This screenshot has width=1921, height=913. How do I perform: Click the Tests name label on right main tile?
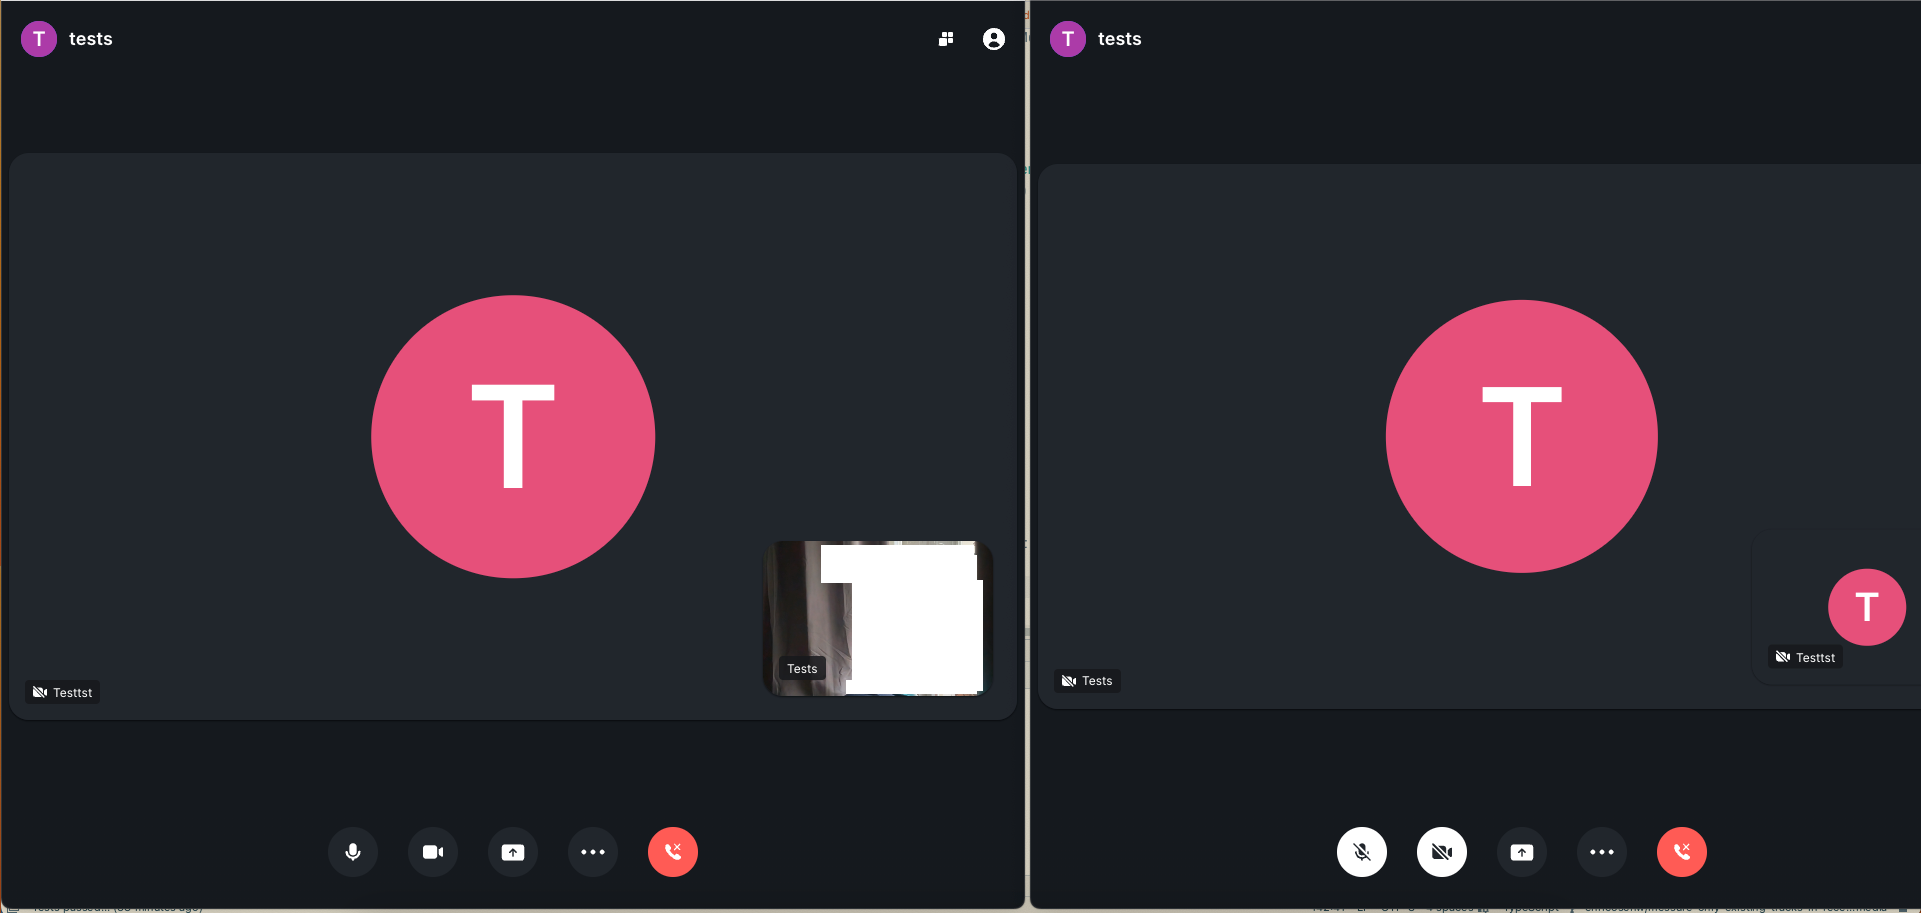point(1088,681)
